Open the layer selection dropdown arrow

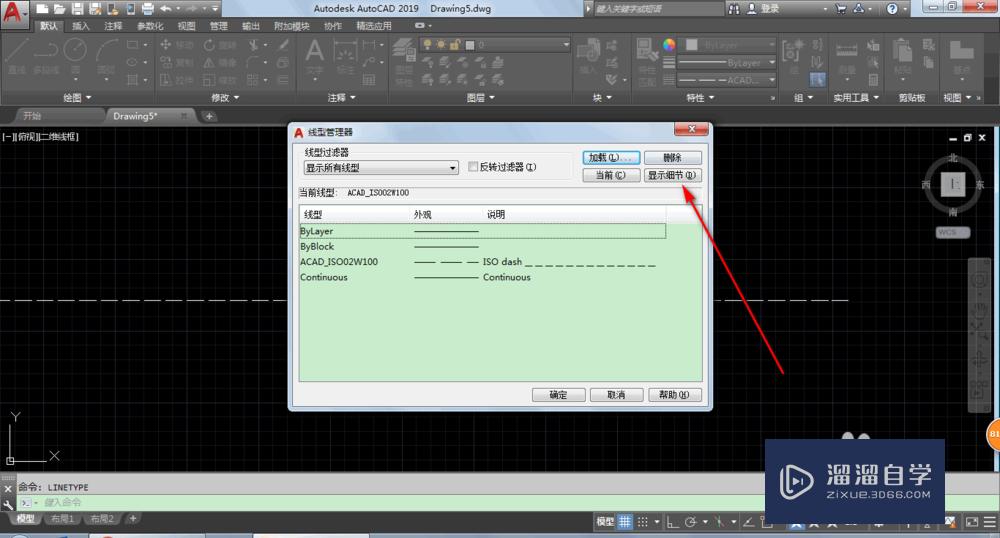(566, 45)
